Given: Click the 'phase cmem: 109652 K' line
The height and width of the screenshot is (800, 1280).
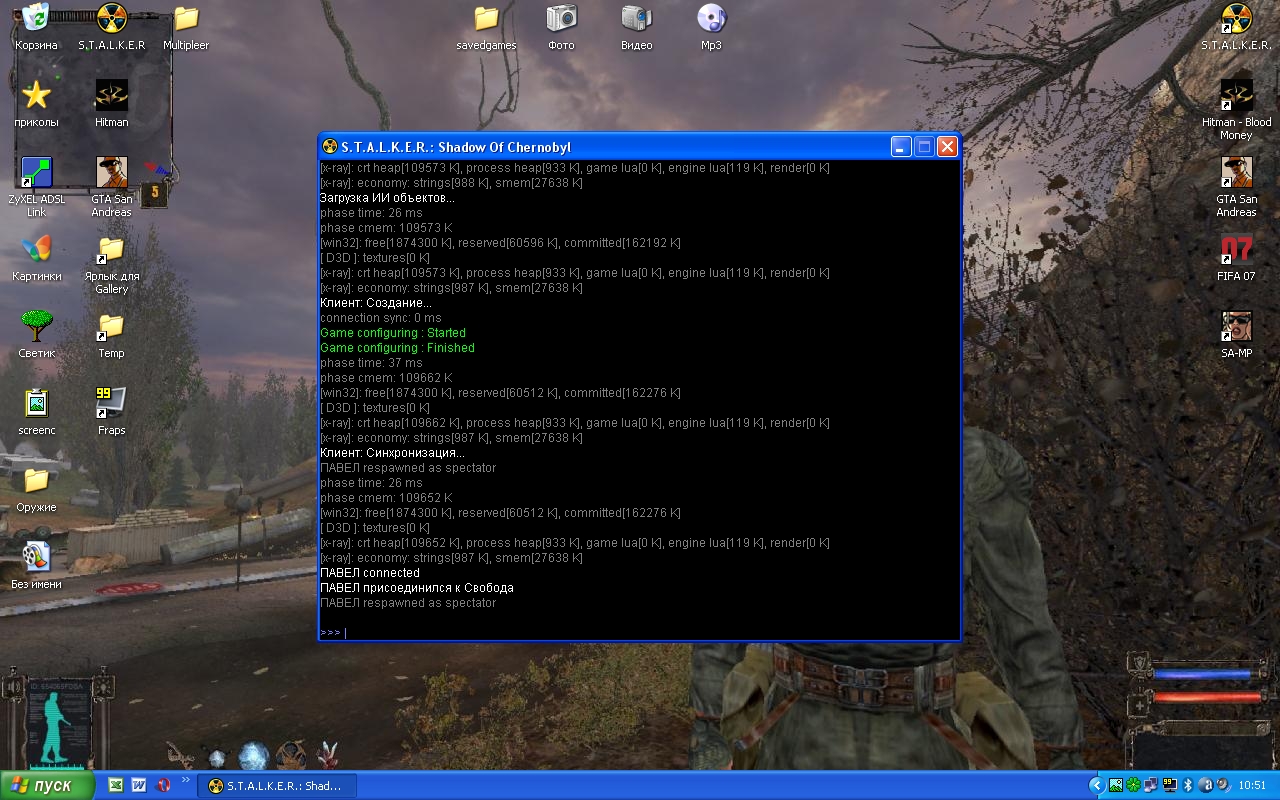Looking at the screenshot, I should 386,498.
